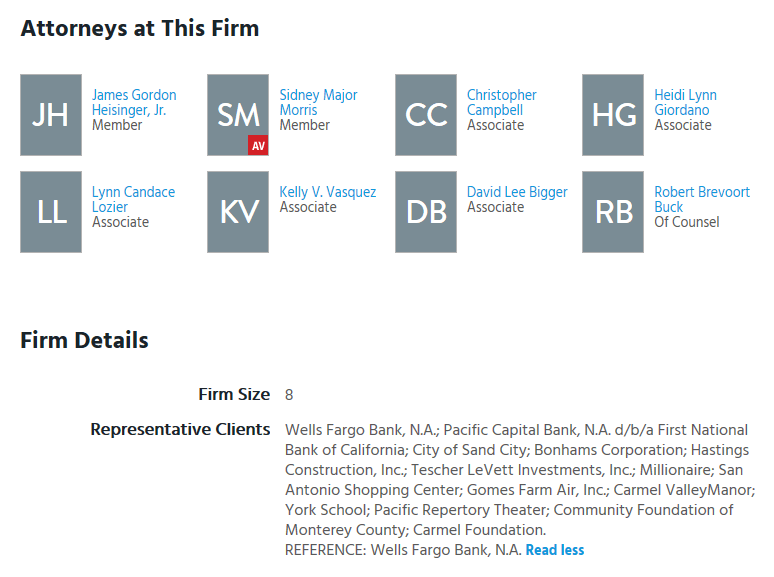The width and height of the screenshot is (774, 577).
Task: Open Kelly V. Vasquez profile link
Action: (328, 192)
